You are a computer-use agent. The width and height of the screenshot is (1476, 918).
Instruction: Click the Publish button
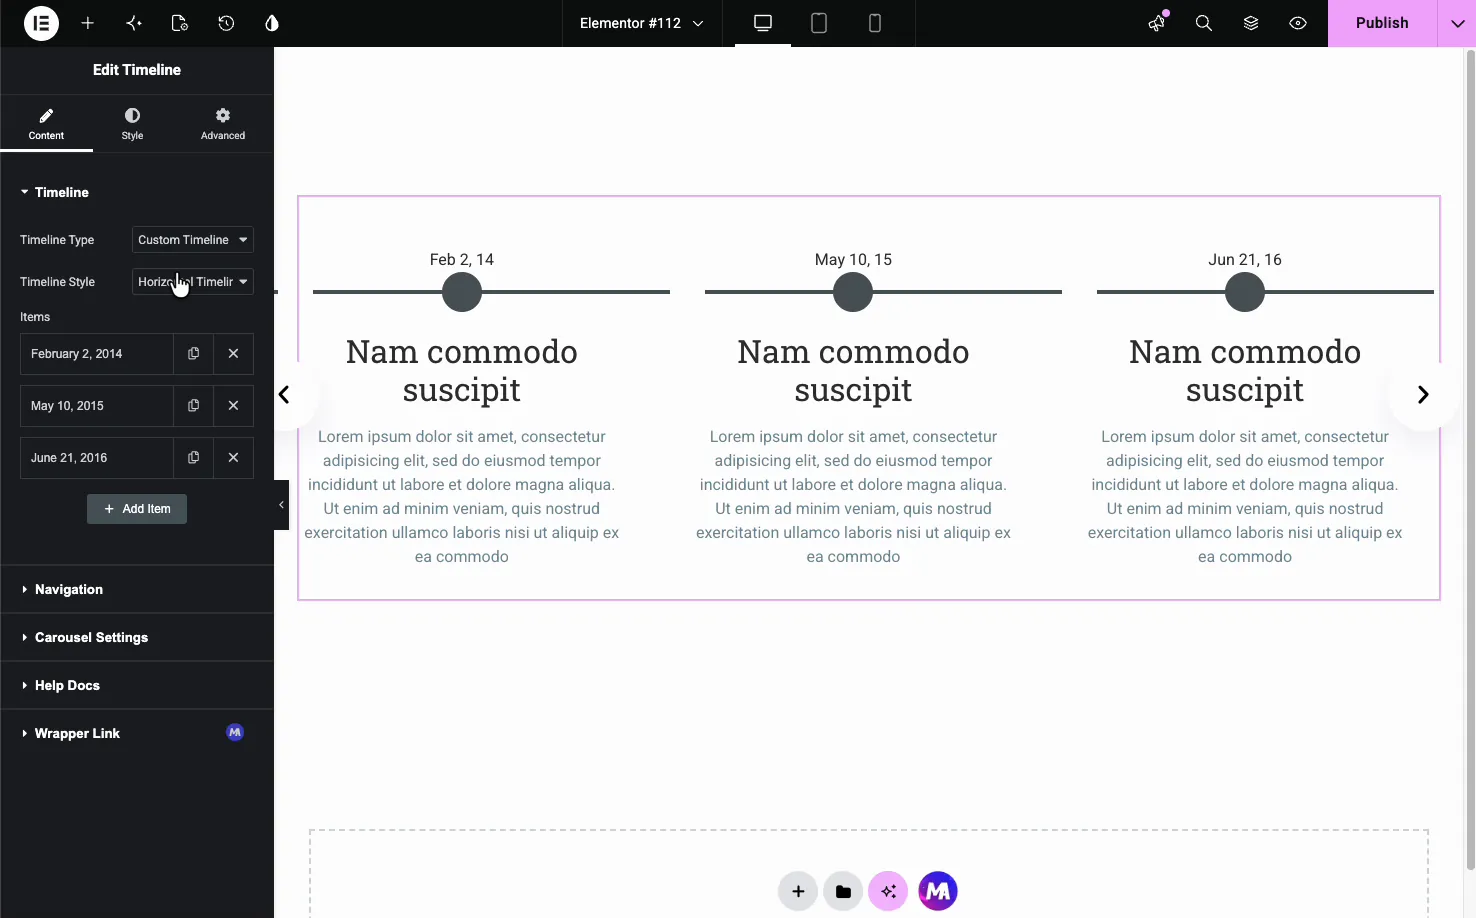(1382, 23)
